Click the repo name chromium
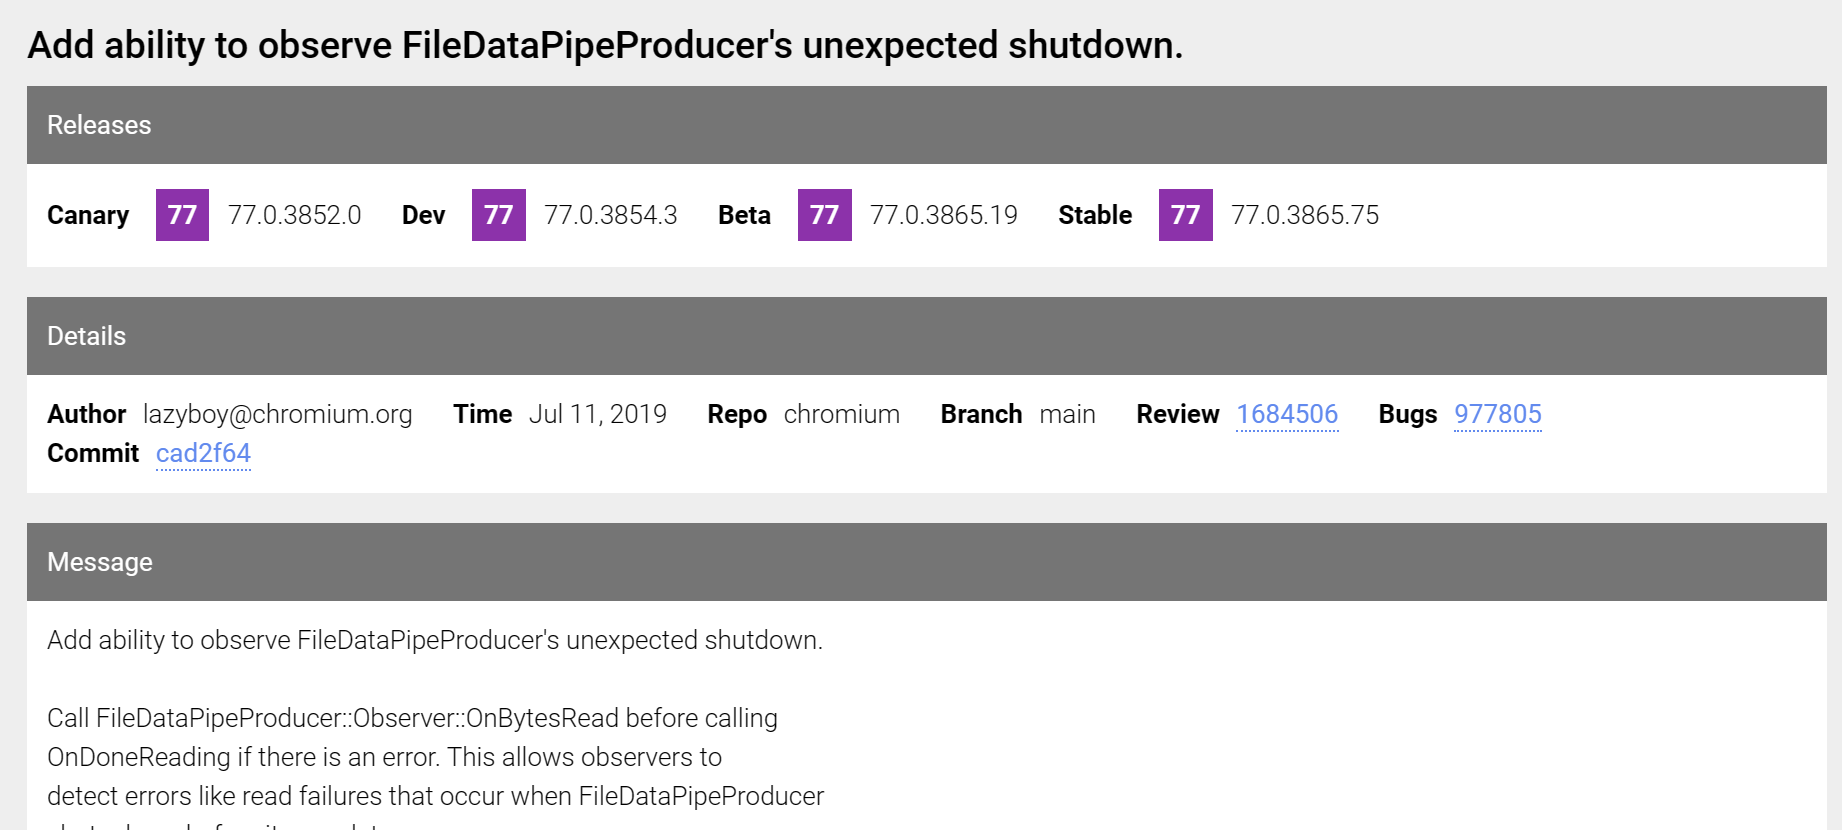 tap(841, 414)
